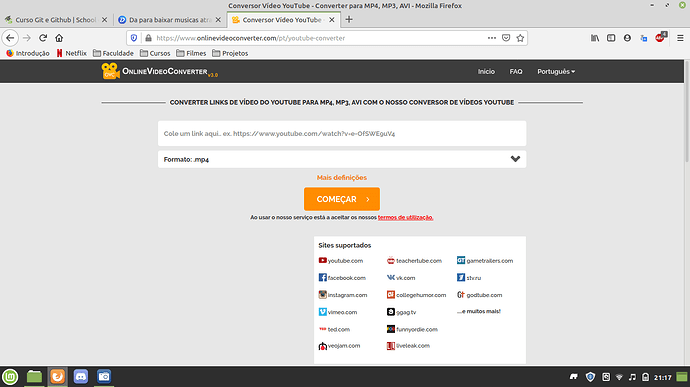Open the Netflix bookmark
Screen dimensions: 690x387
(71, 53)
